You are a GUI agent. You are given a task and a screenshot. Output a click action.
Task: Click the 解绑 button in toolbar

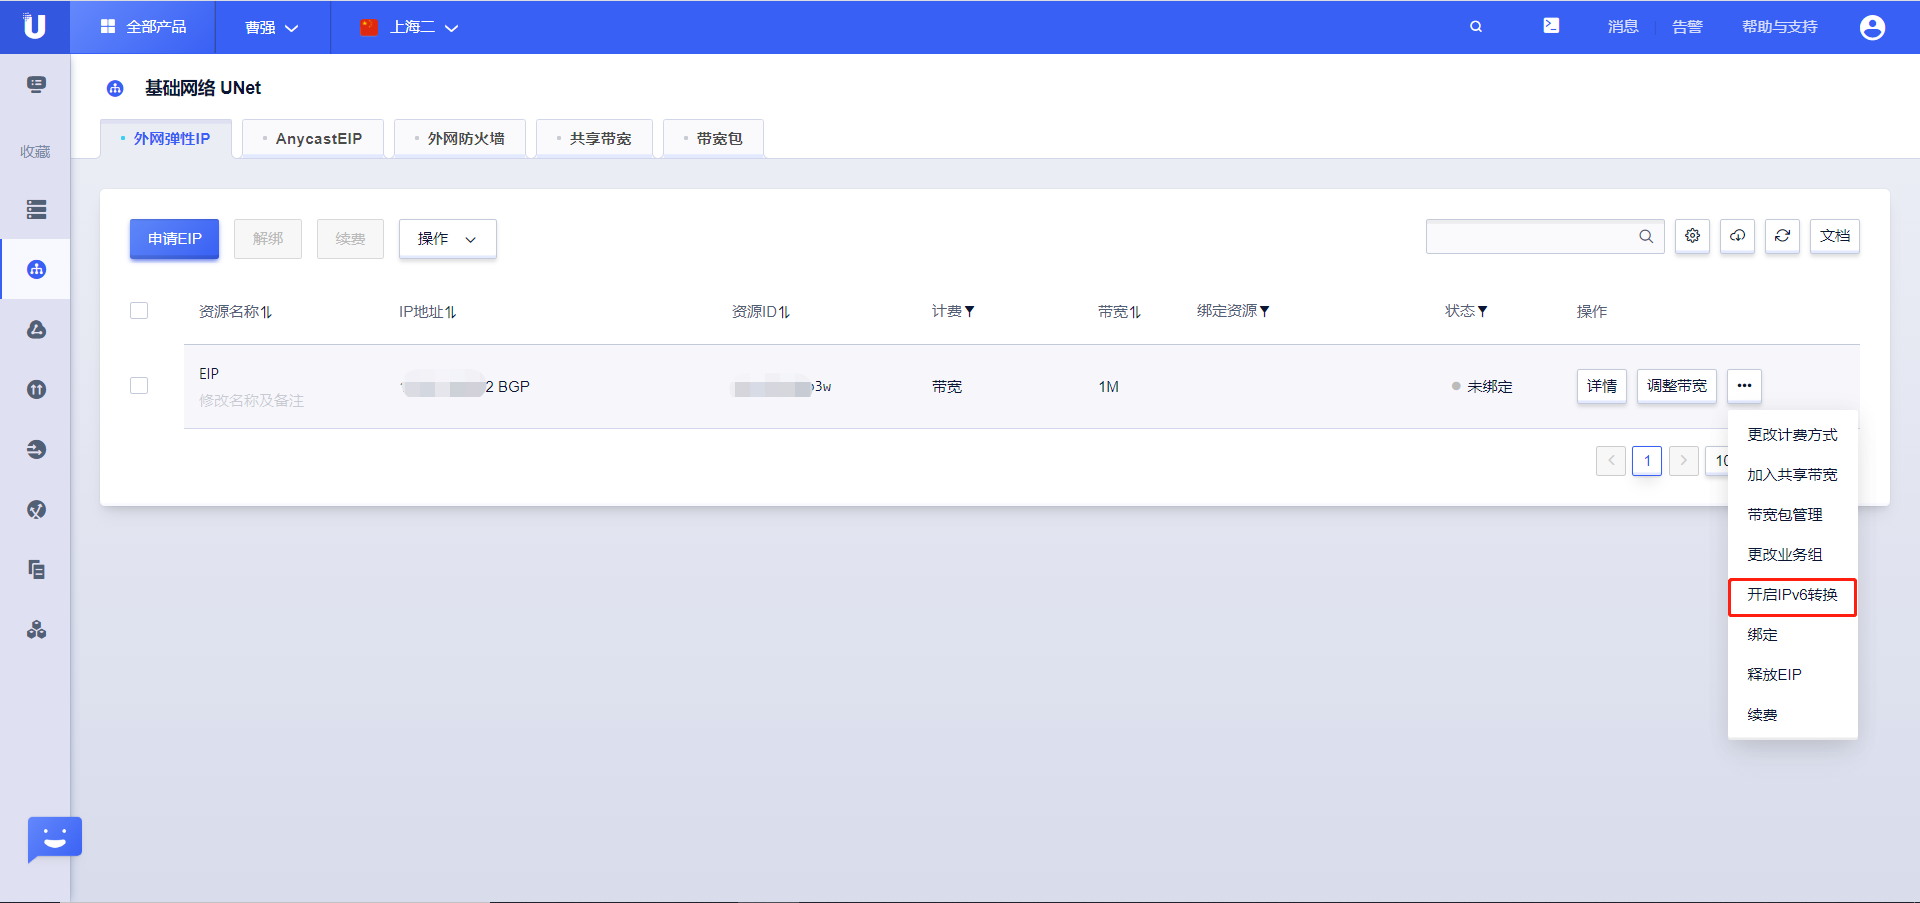coord(268,239)
